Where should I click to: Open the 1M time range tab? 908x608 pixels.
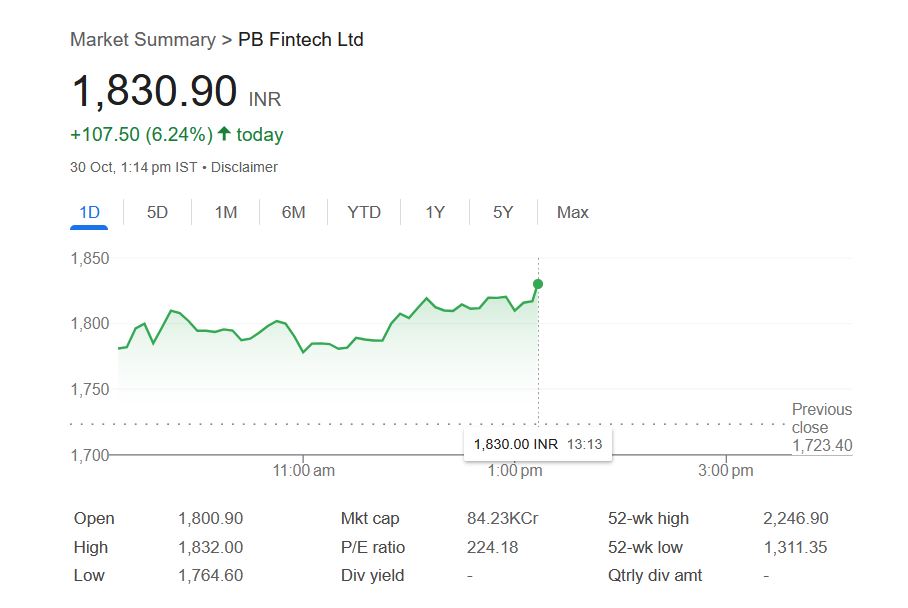(226, 212)
